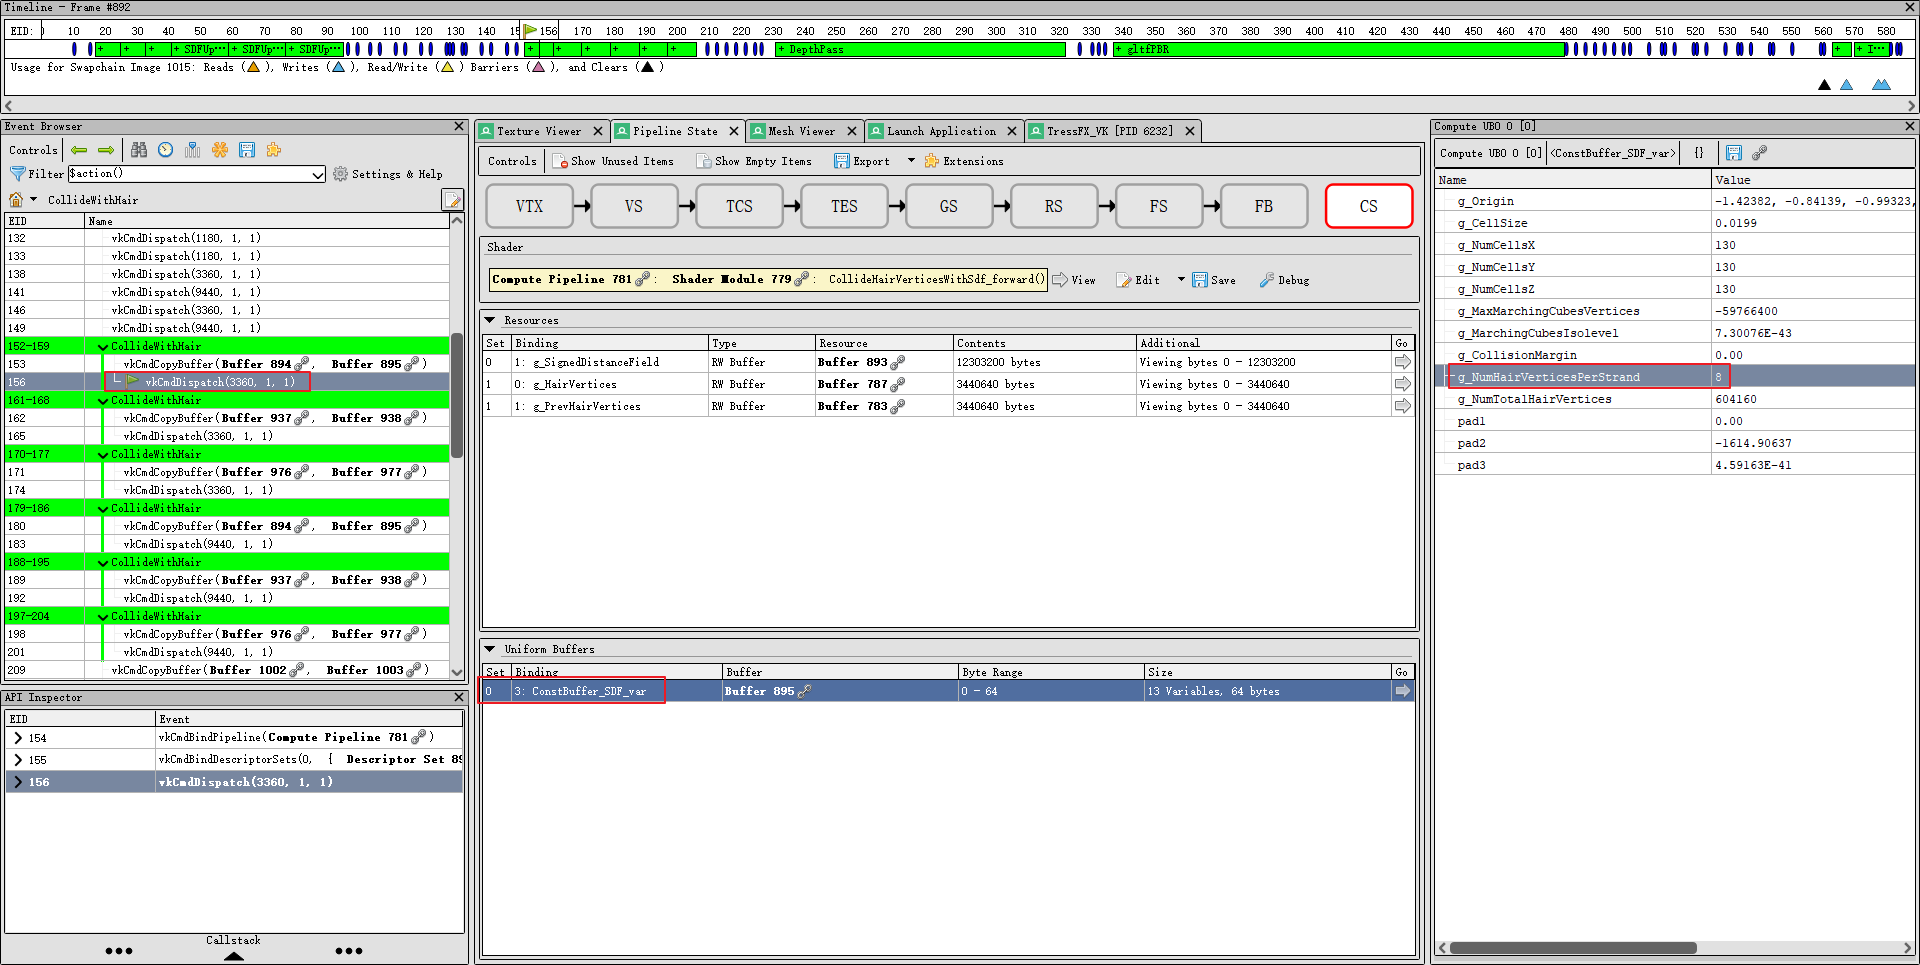Click the Export button

(x=861, y=161)
